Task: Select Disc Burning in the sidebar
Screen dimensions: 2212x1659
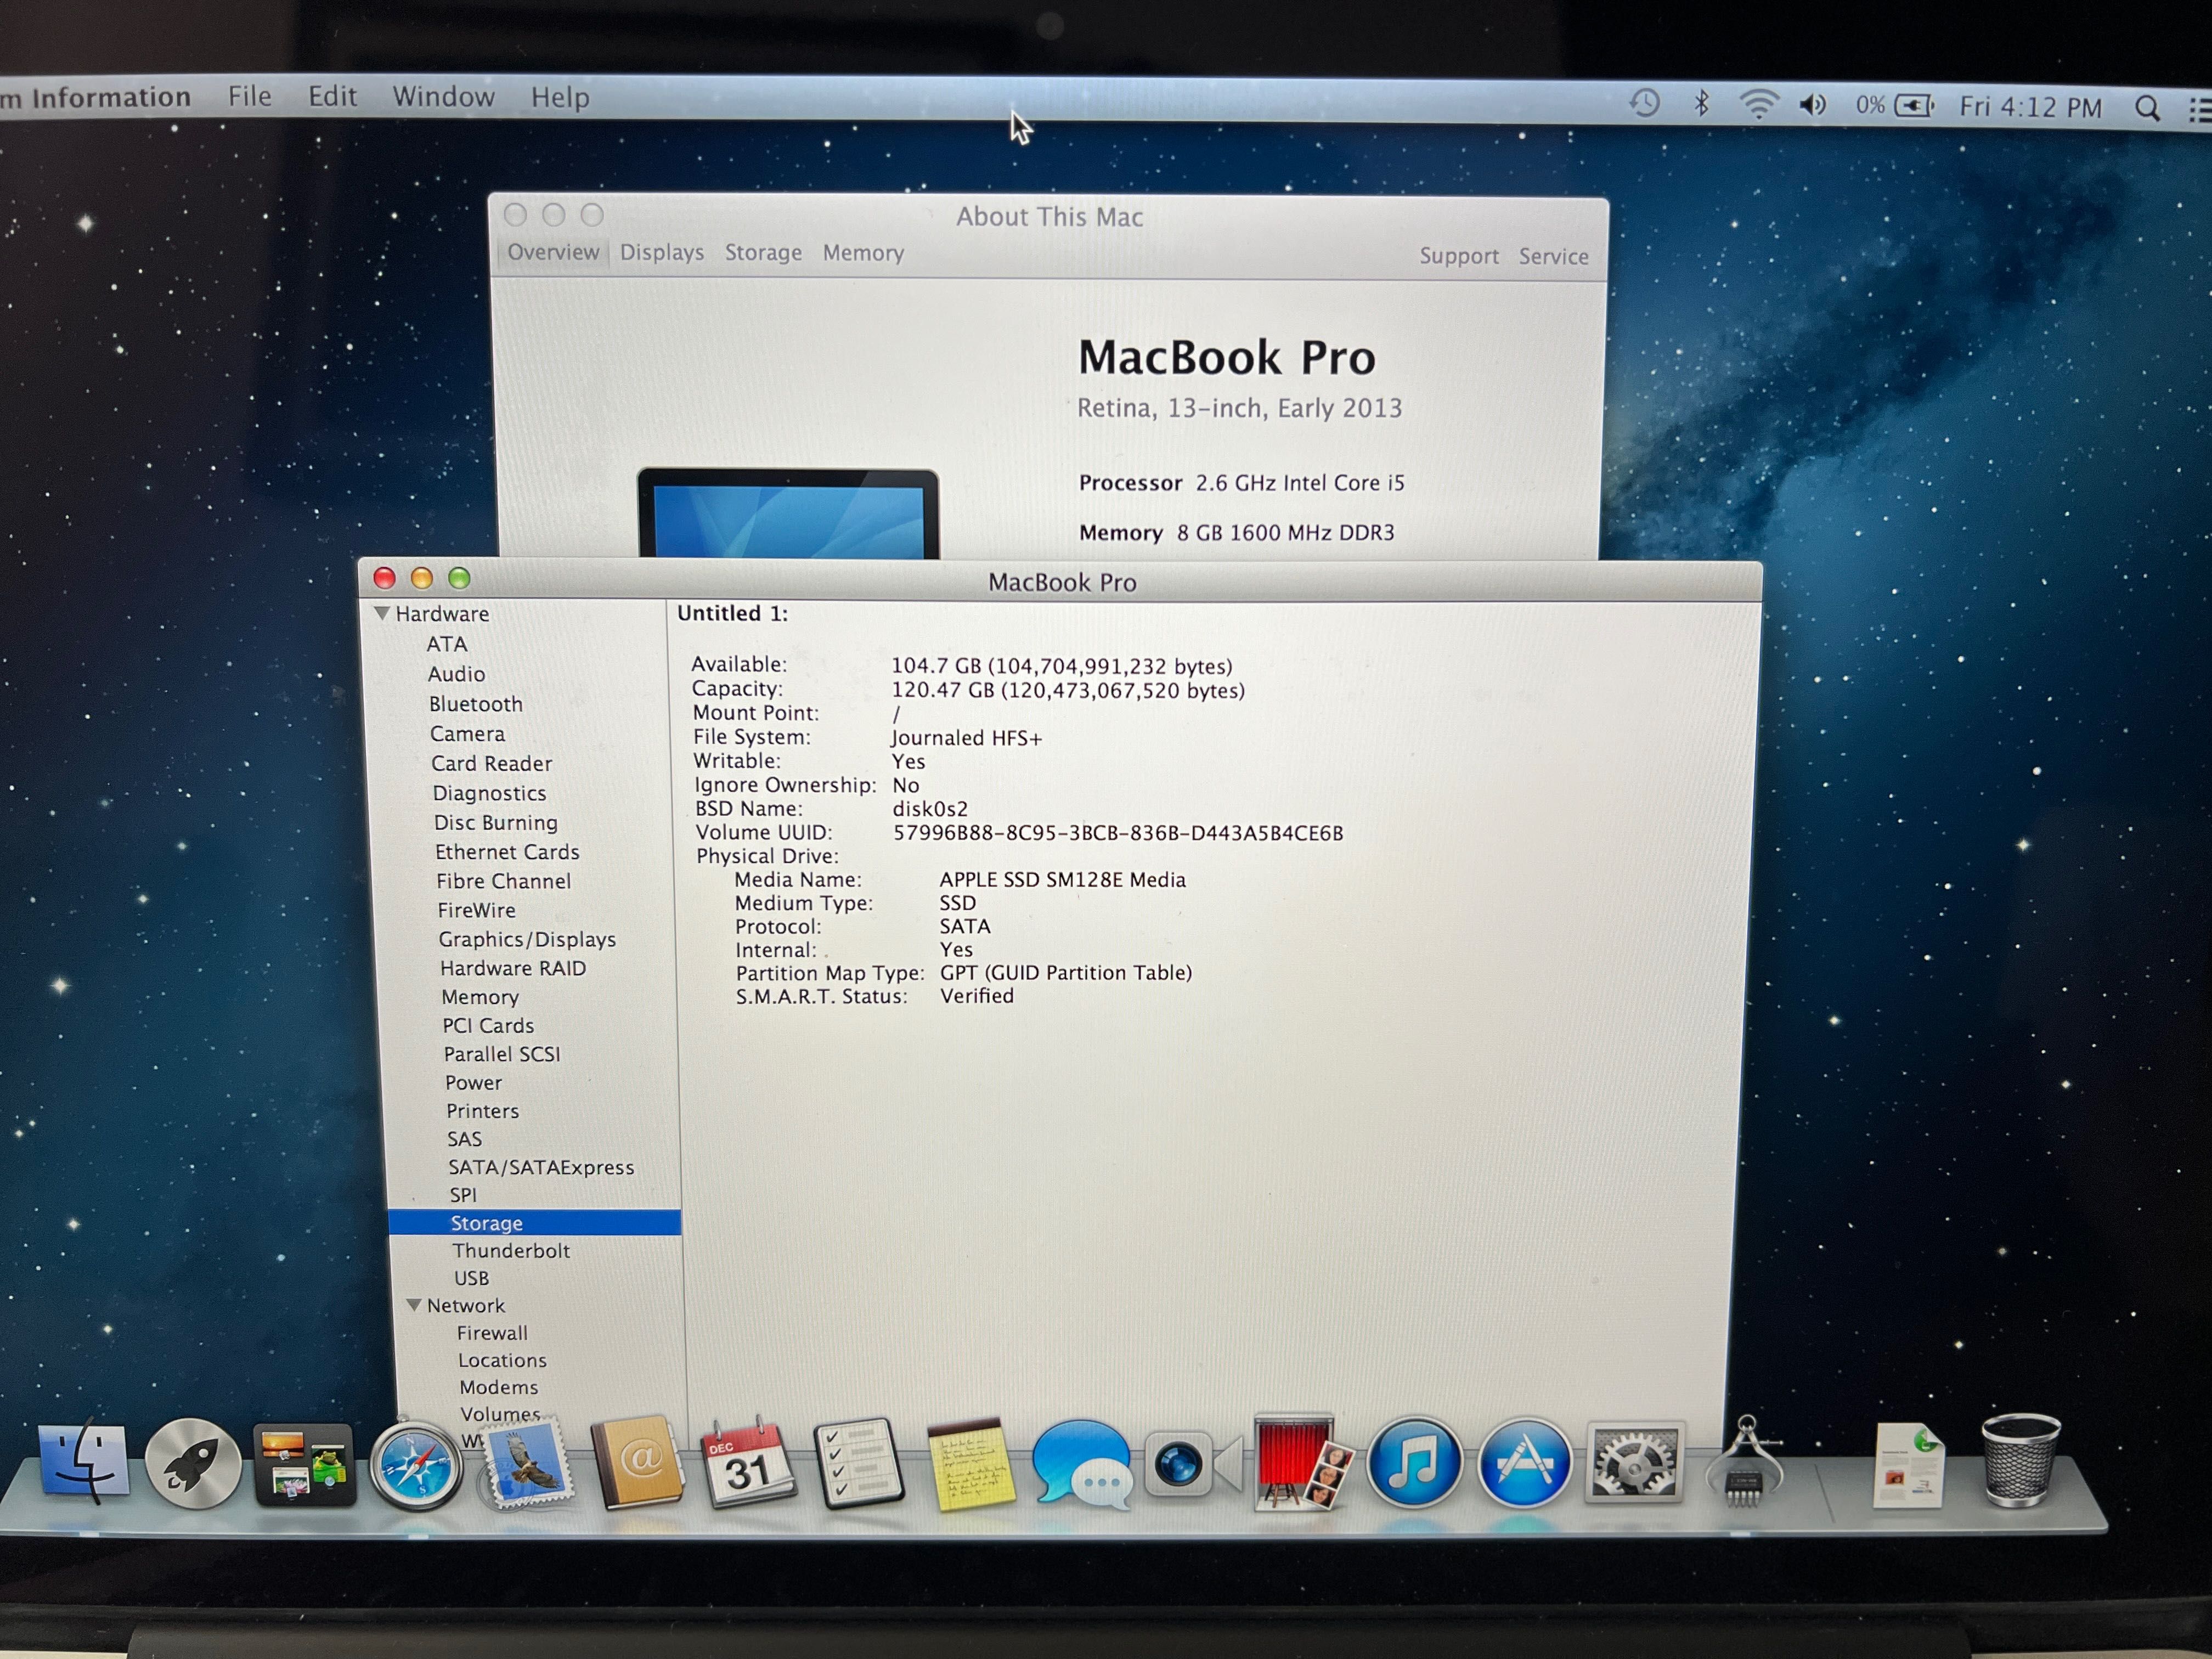Action: pos(495,822)
